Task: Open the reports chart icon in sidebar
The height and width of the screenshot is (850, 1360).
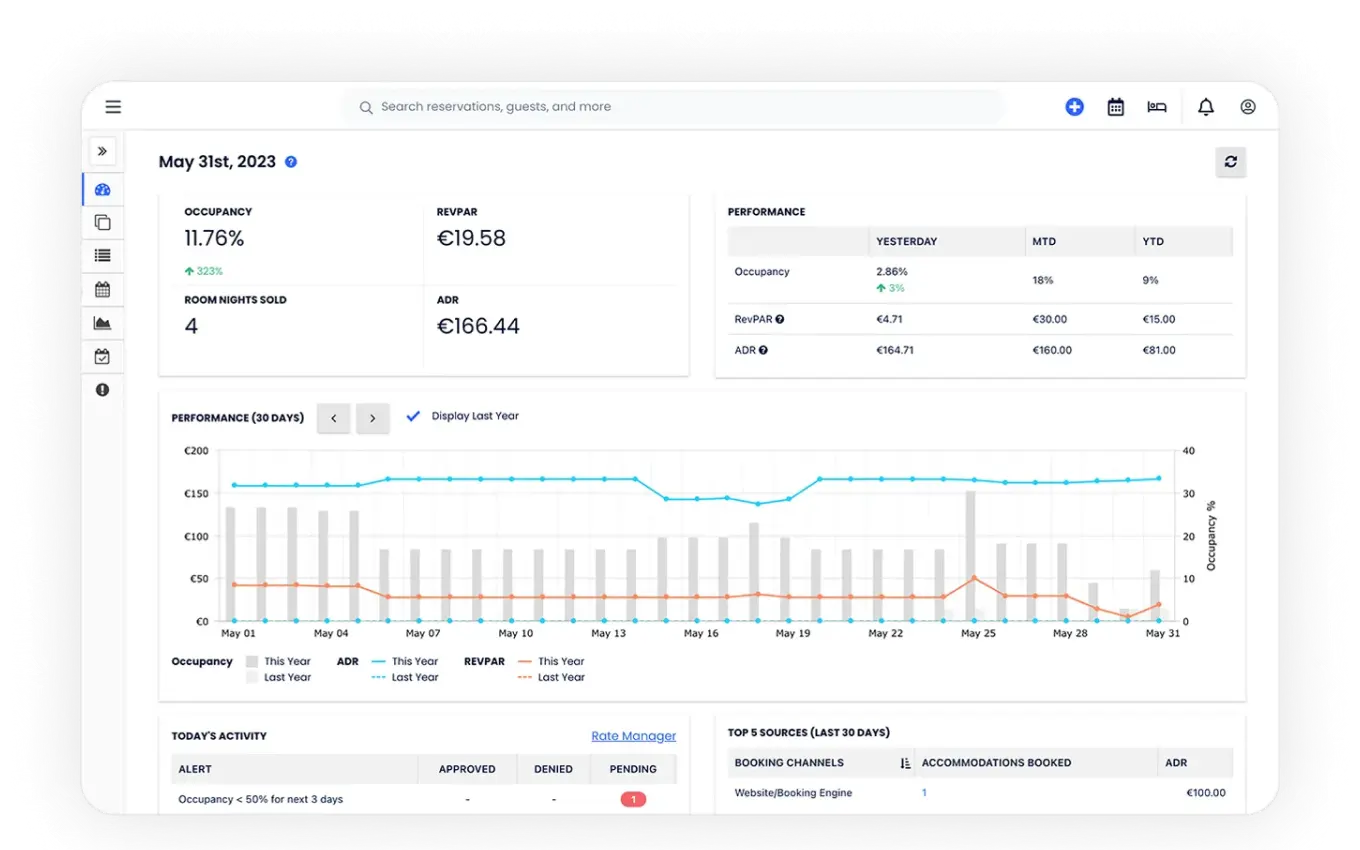Action: [102, 322]
